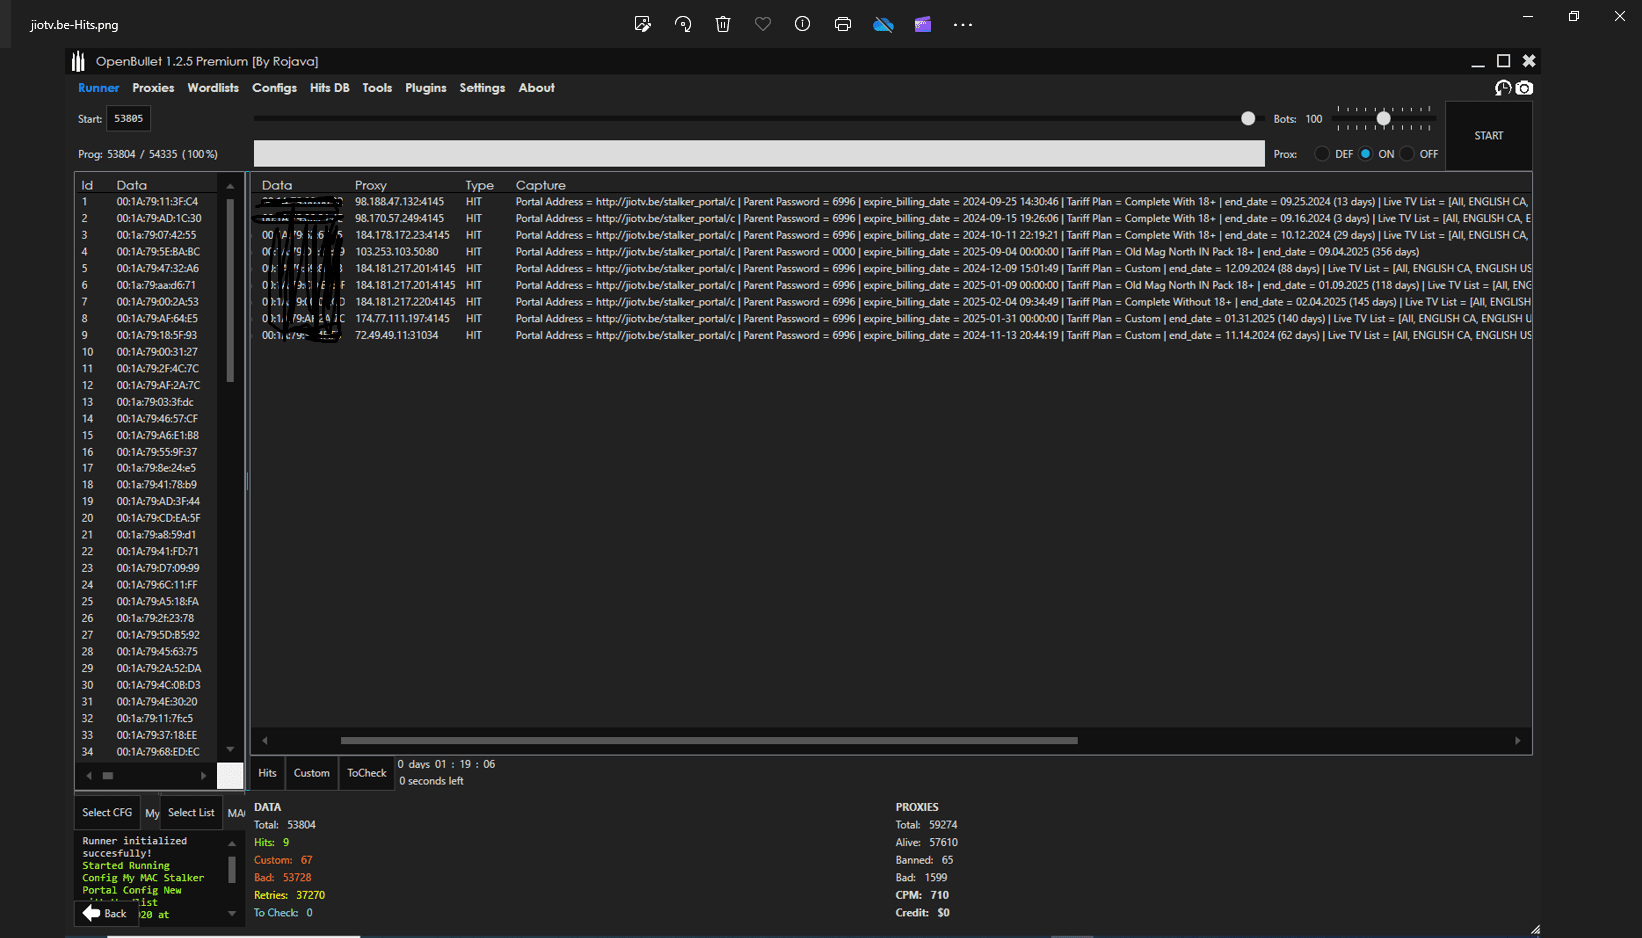Click the OpenBullet logo icon
The width and height of the screenshot is (1642, 938).
(x=78, y=61)
